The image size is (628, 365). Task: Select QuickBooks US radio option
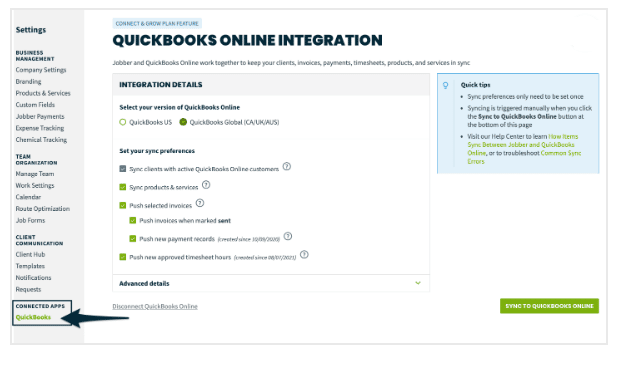tap(123, 122)
